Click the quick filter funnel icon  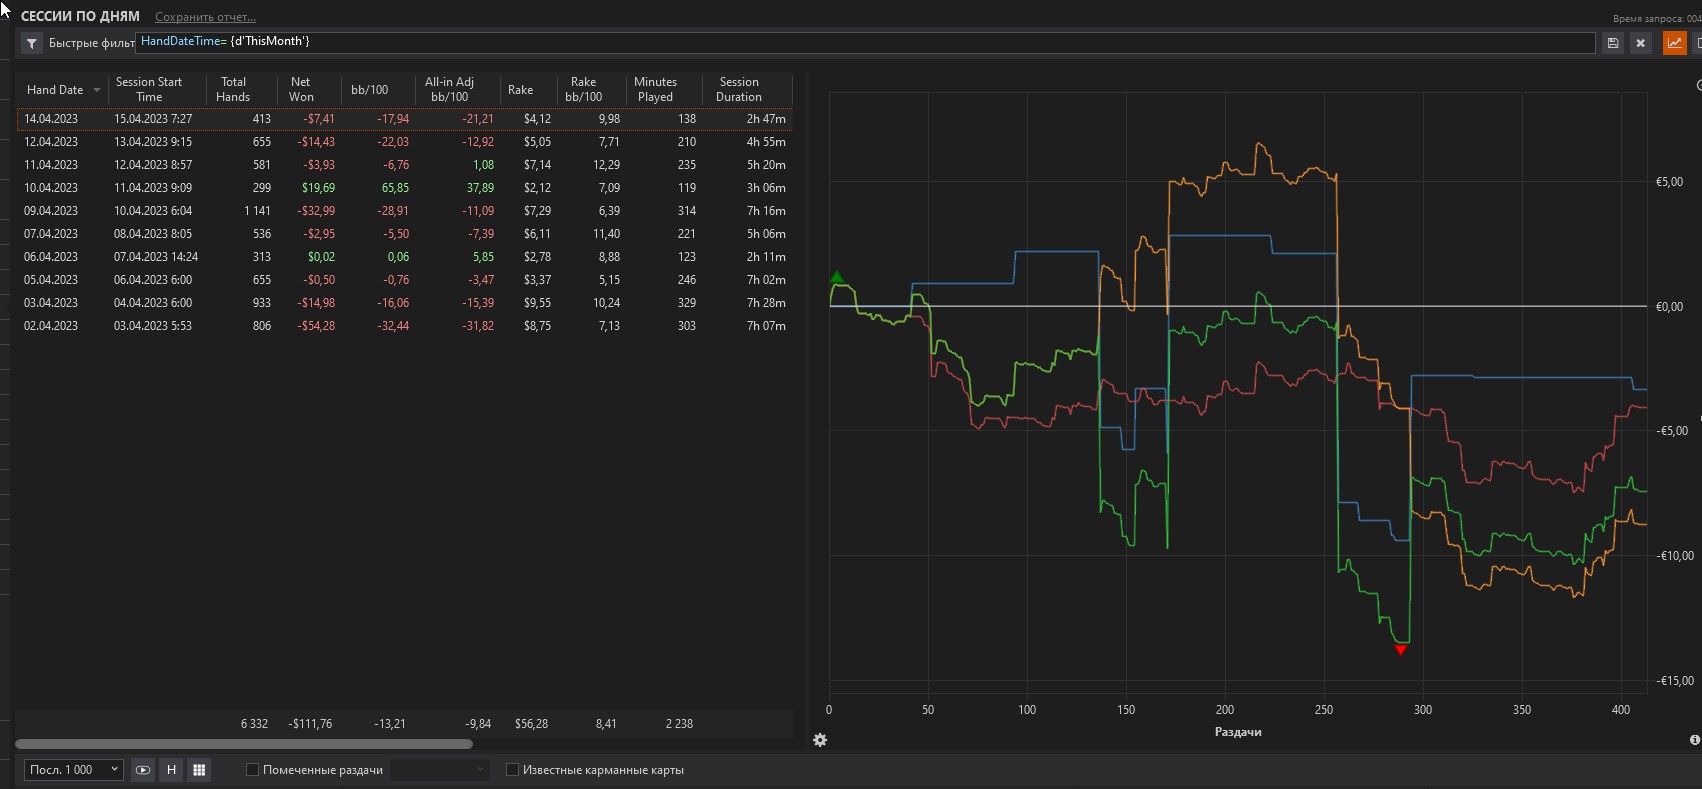[x=32, y=43]
